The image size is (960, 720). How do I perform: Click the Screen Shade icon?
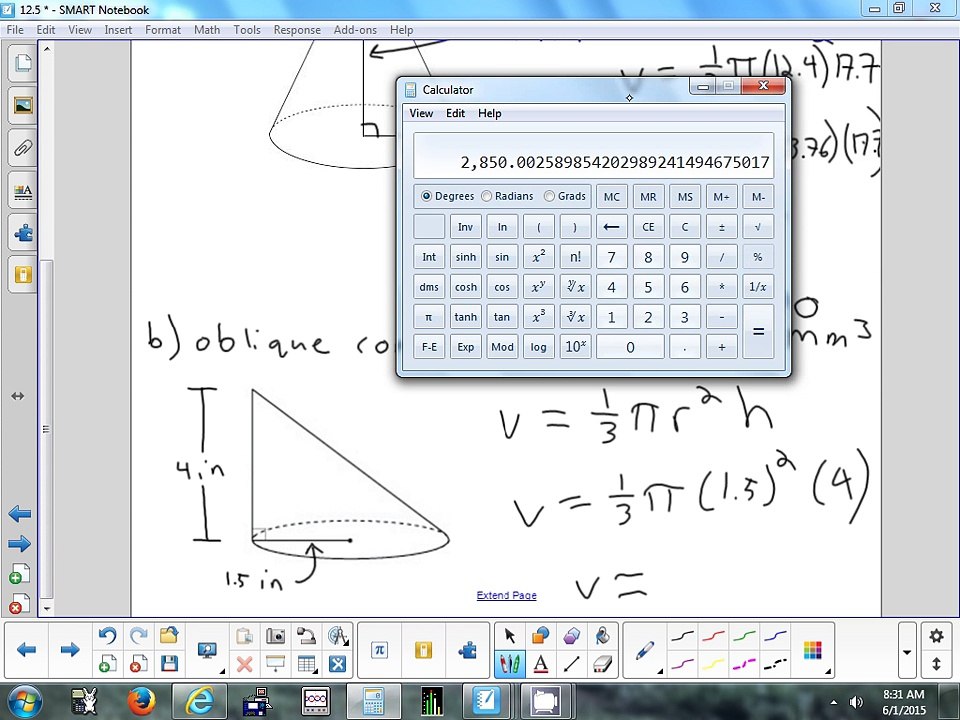[276, 664]
